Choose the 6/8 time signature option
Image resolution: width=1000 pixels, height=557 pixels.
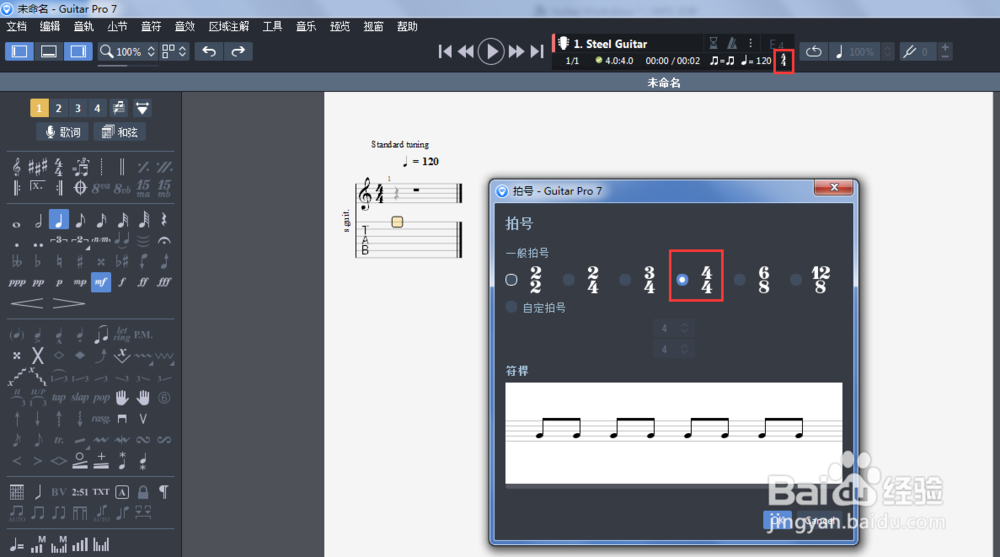tap(739, 279)
